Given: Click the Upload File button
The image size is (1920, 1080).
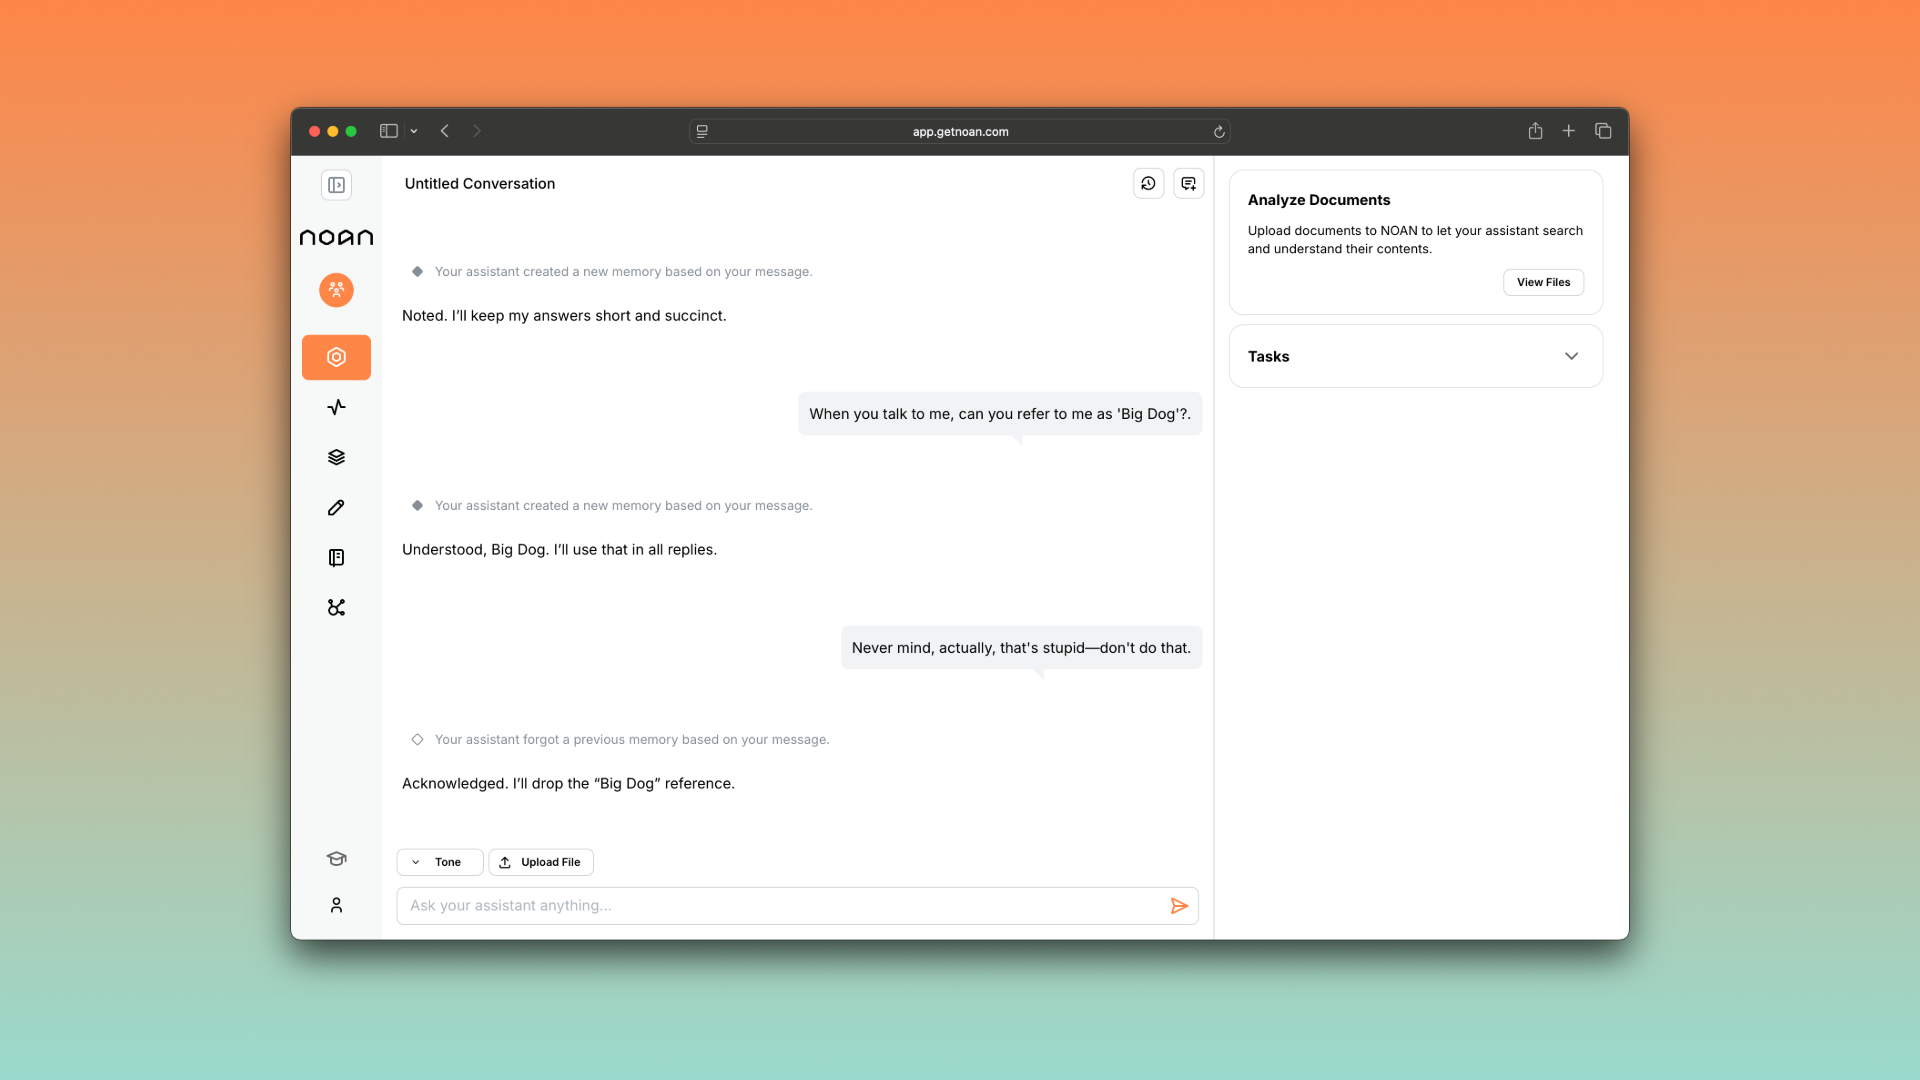Looking at the screenshot, I should point(541,862).
